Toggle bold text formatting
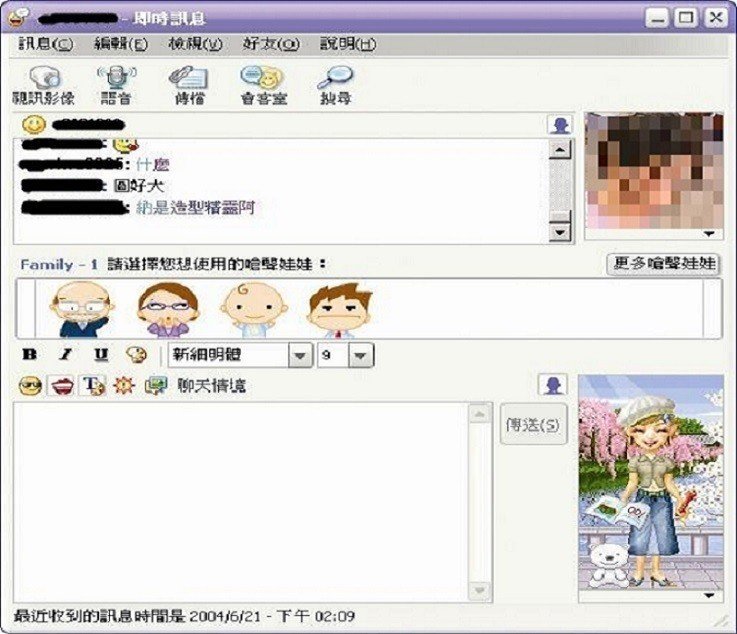This screenshot has height=634, width=737. click(30, 354)
